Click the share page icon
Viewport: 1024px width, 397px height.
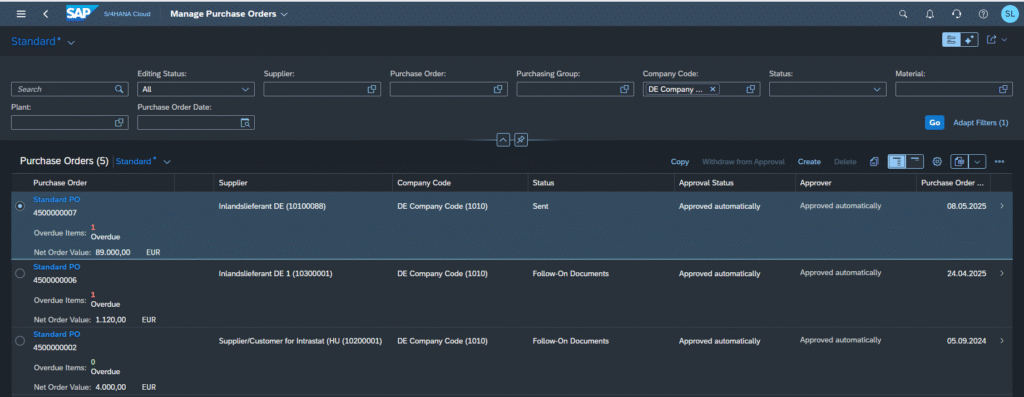point(991,40)
